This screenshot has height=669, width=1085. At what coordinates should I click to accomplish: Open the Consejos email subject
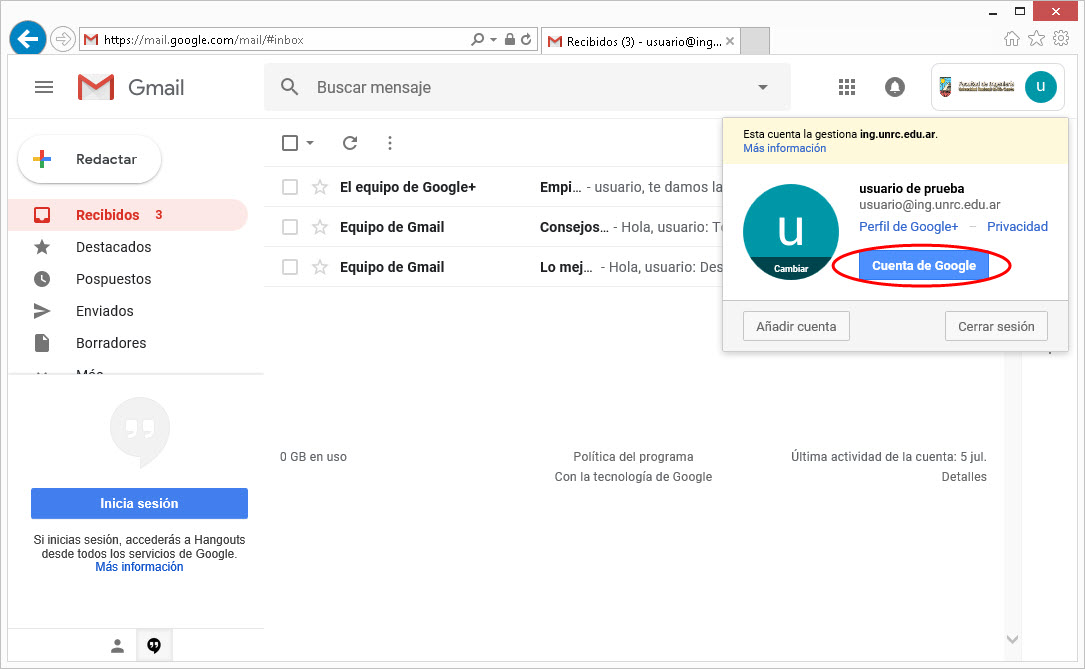click(574, 227)
